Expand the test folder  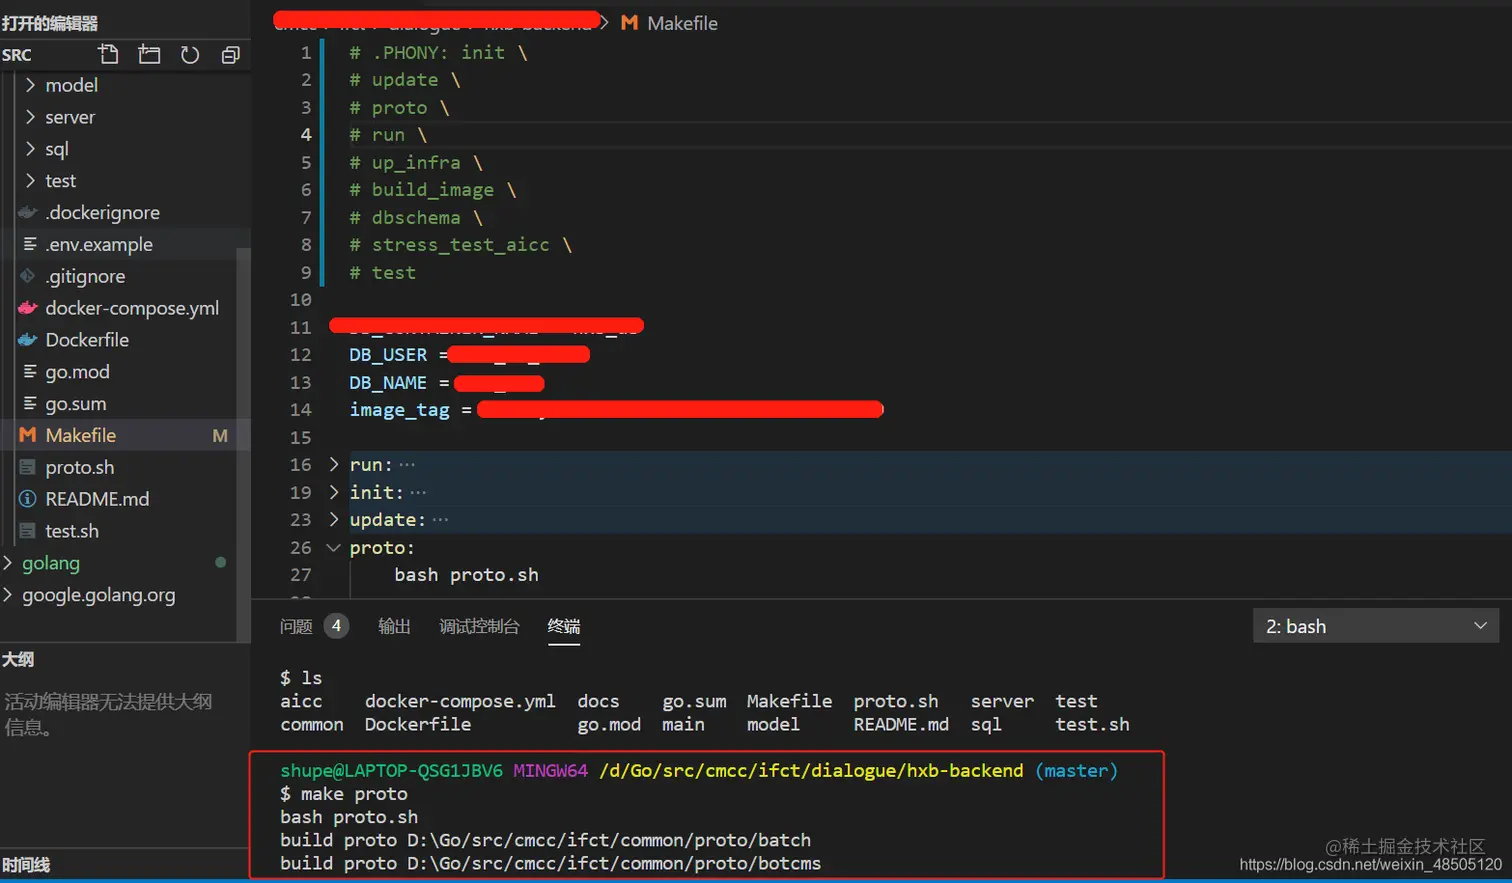pyautogui.click(x=30, y=181)
